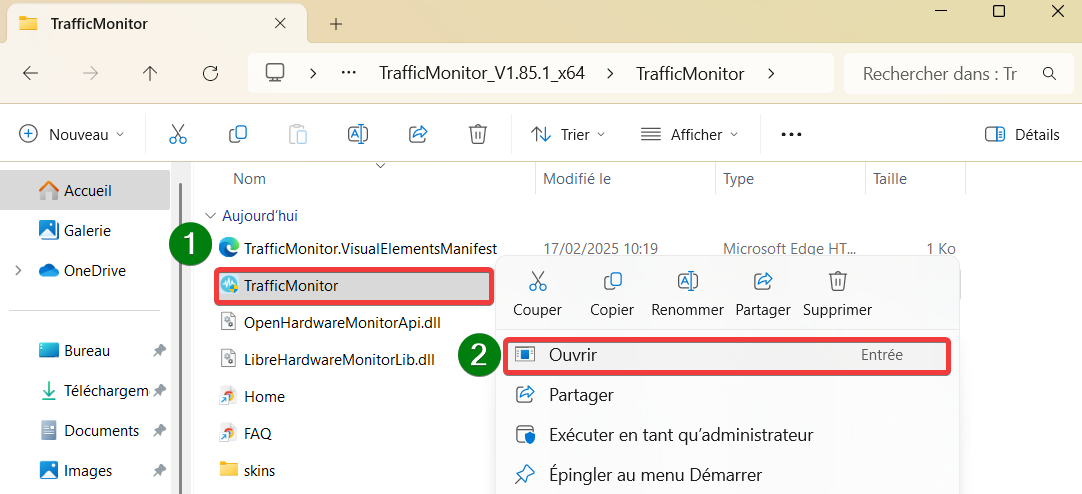1082x494 pixels.
Task: Click the search magnifier icon
Action: tap(1049, 73)
